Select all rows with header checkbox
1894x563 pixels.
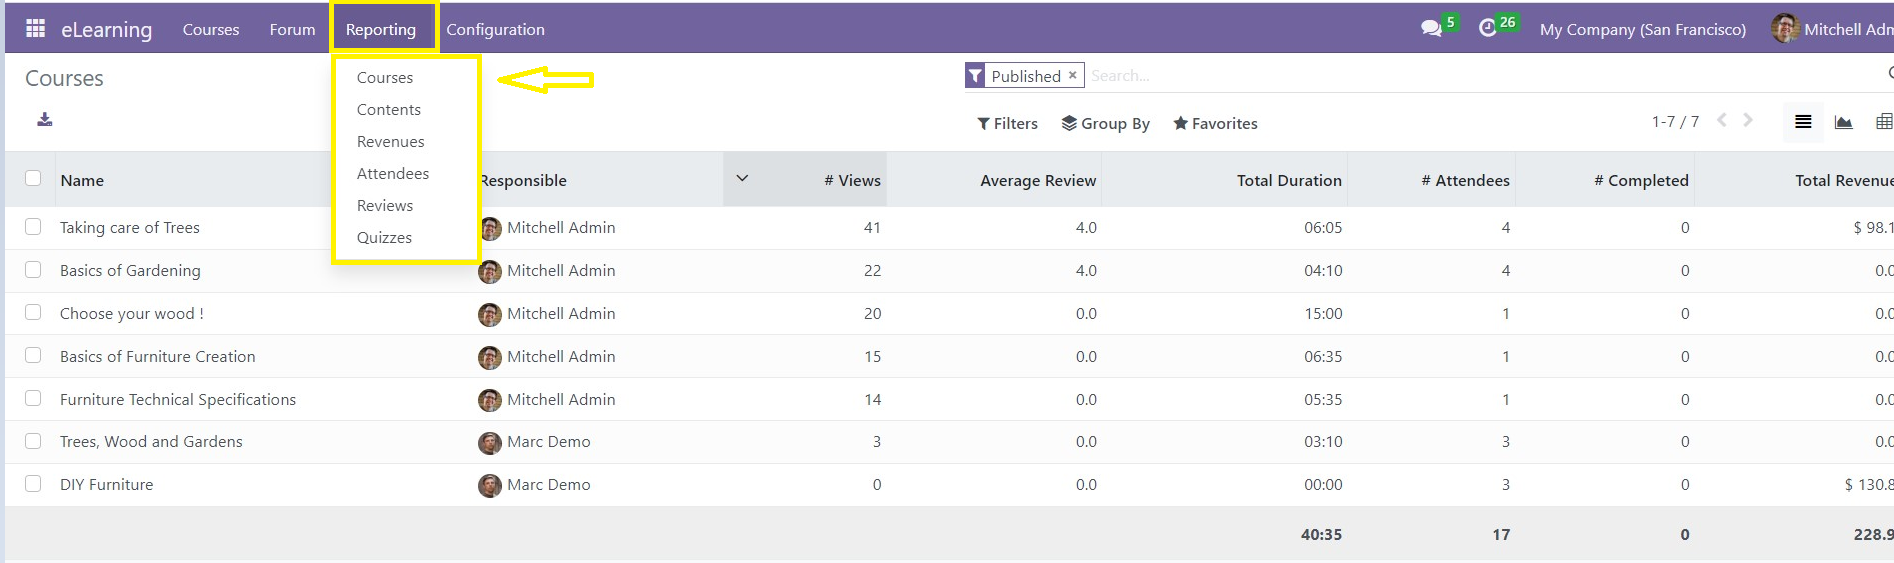33,178
